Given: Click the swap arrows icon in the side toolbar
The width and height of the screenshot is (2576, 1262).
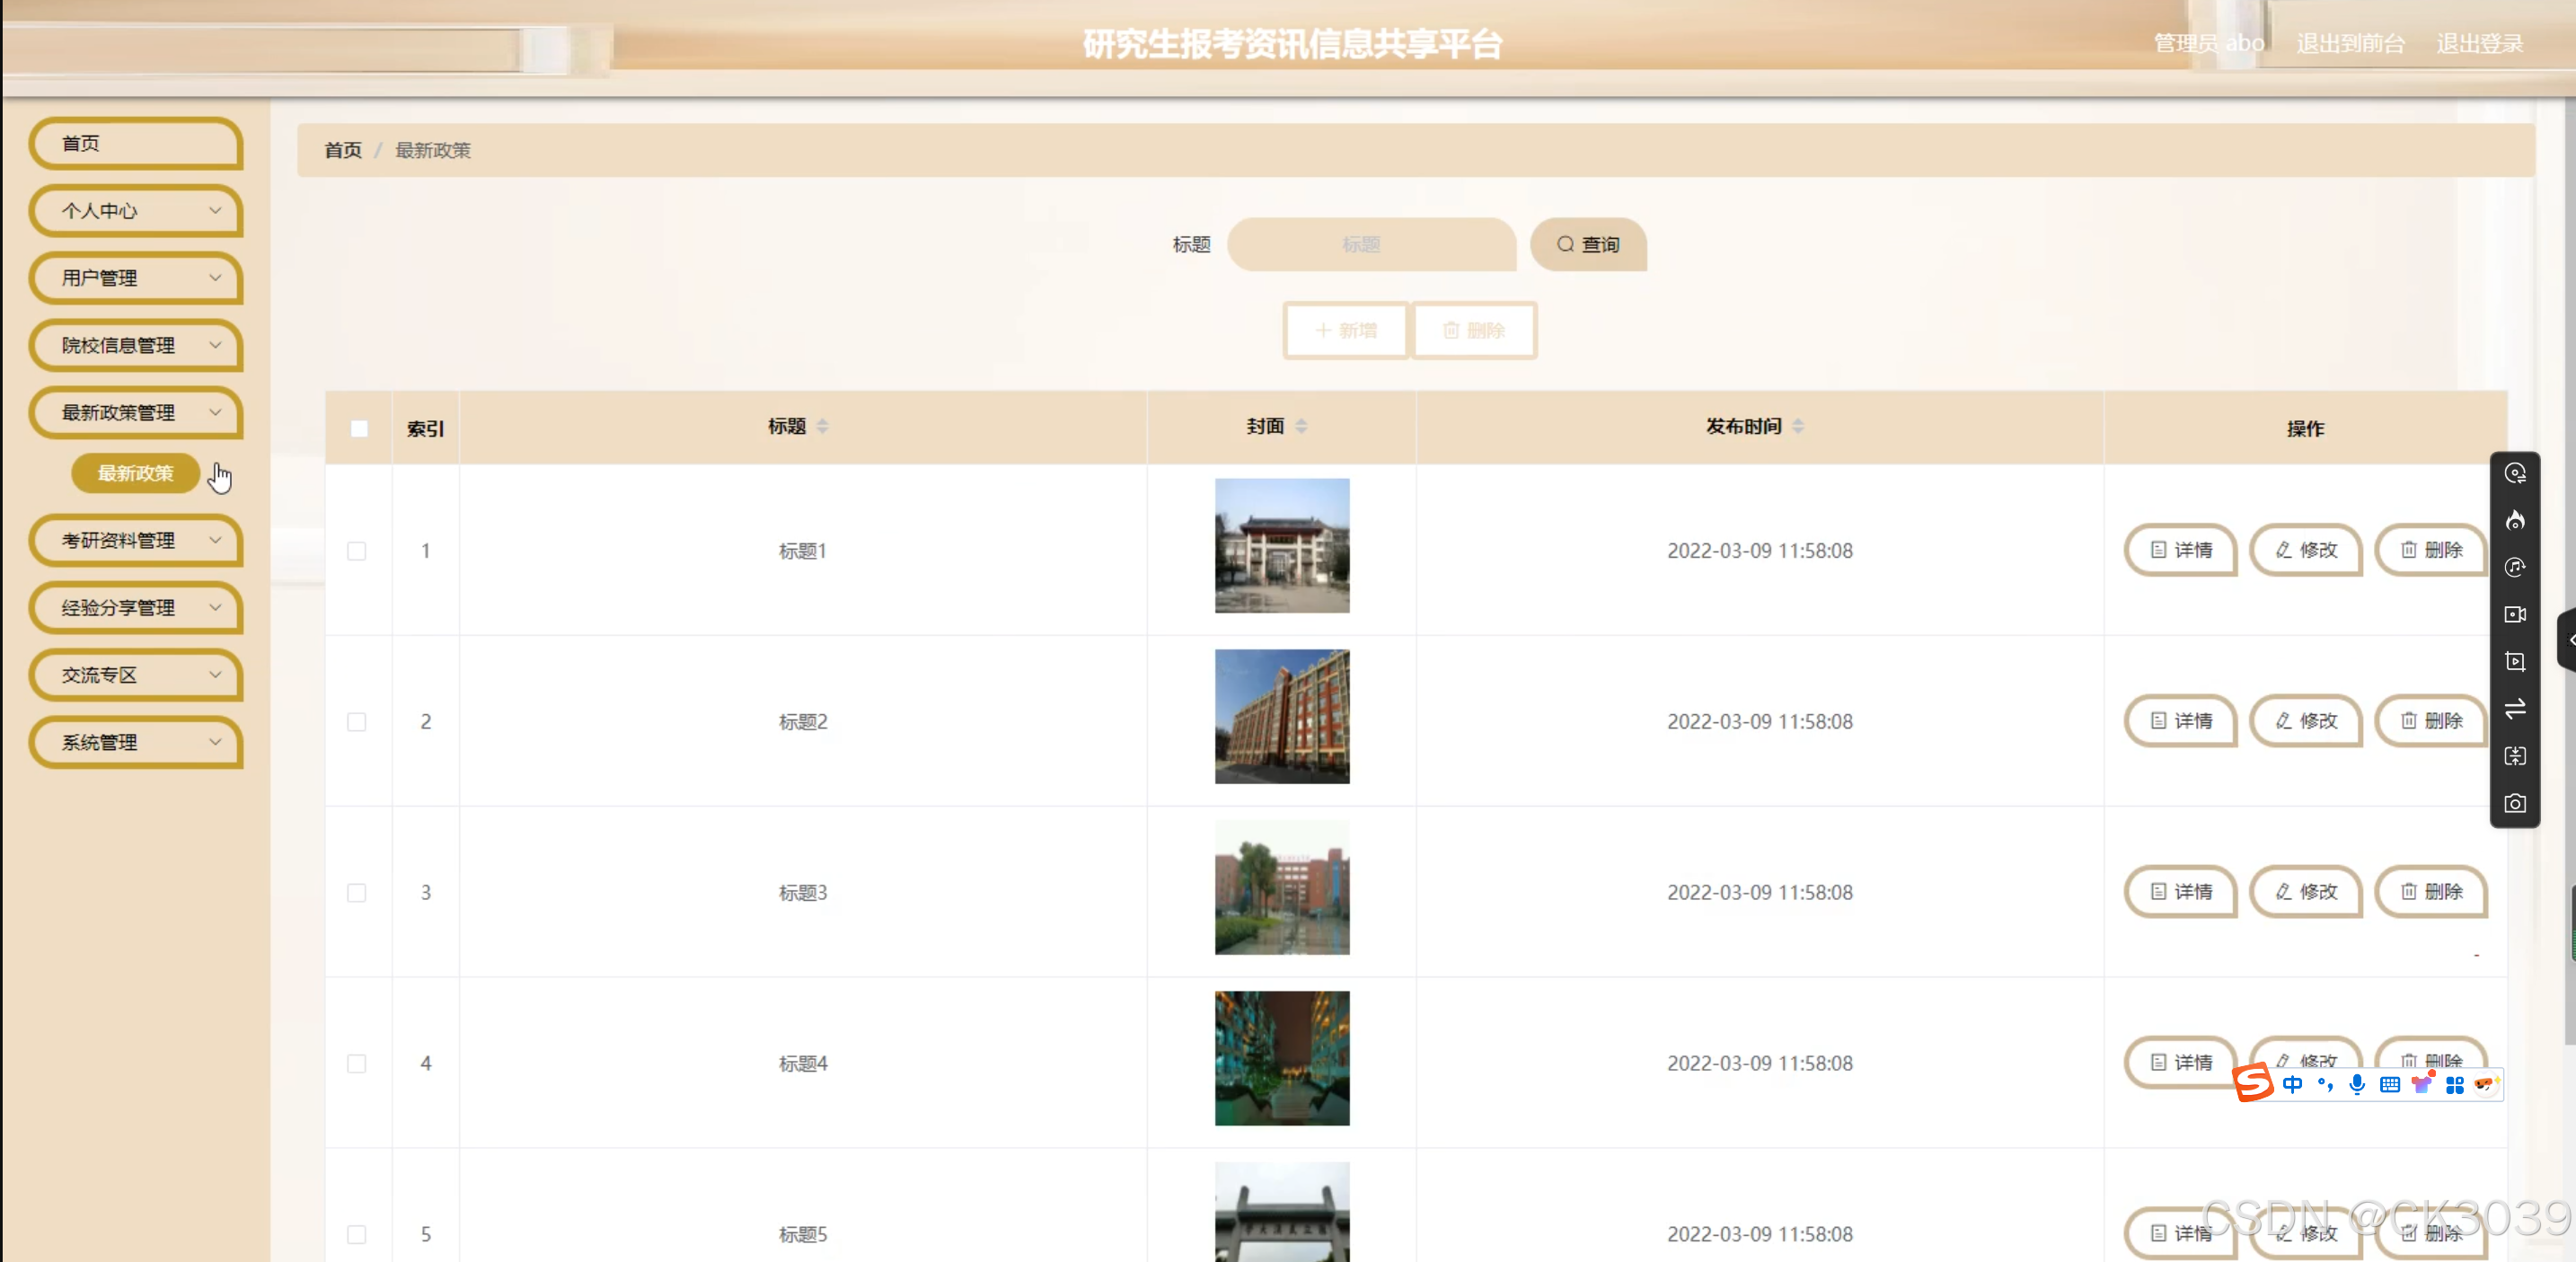Looking at the screenshot, I should point(2514,708).
